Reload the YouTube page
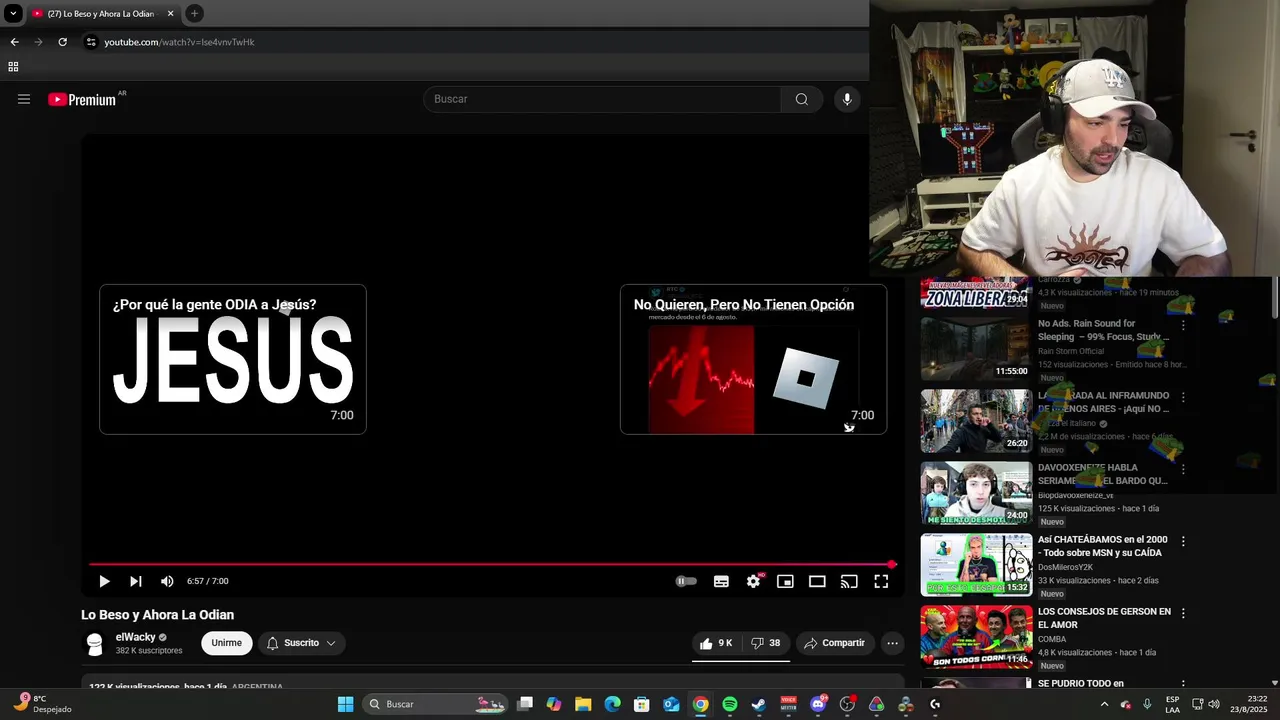This screenshot has width=1280, height=720. point(62,42)
